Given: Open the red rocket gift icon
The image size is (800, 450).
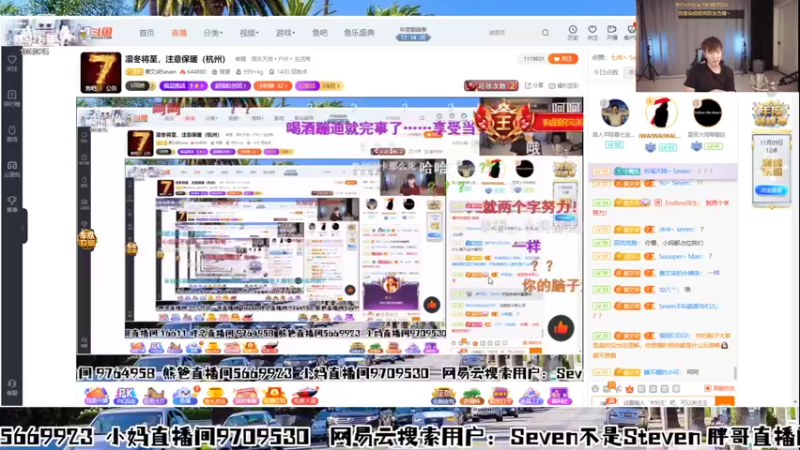Looking at the screenshot, I should click(305, 395).
